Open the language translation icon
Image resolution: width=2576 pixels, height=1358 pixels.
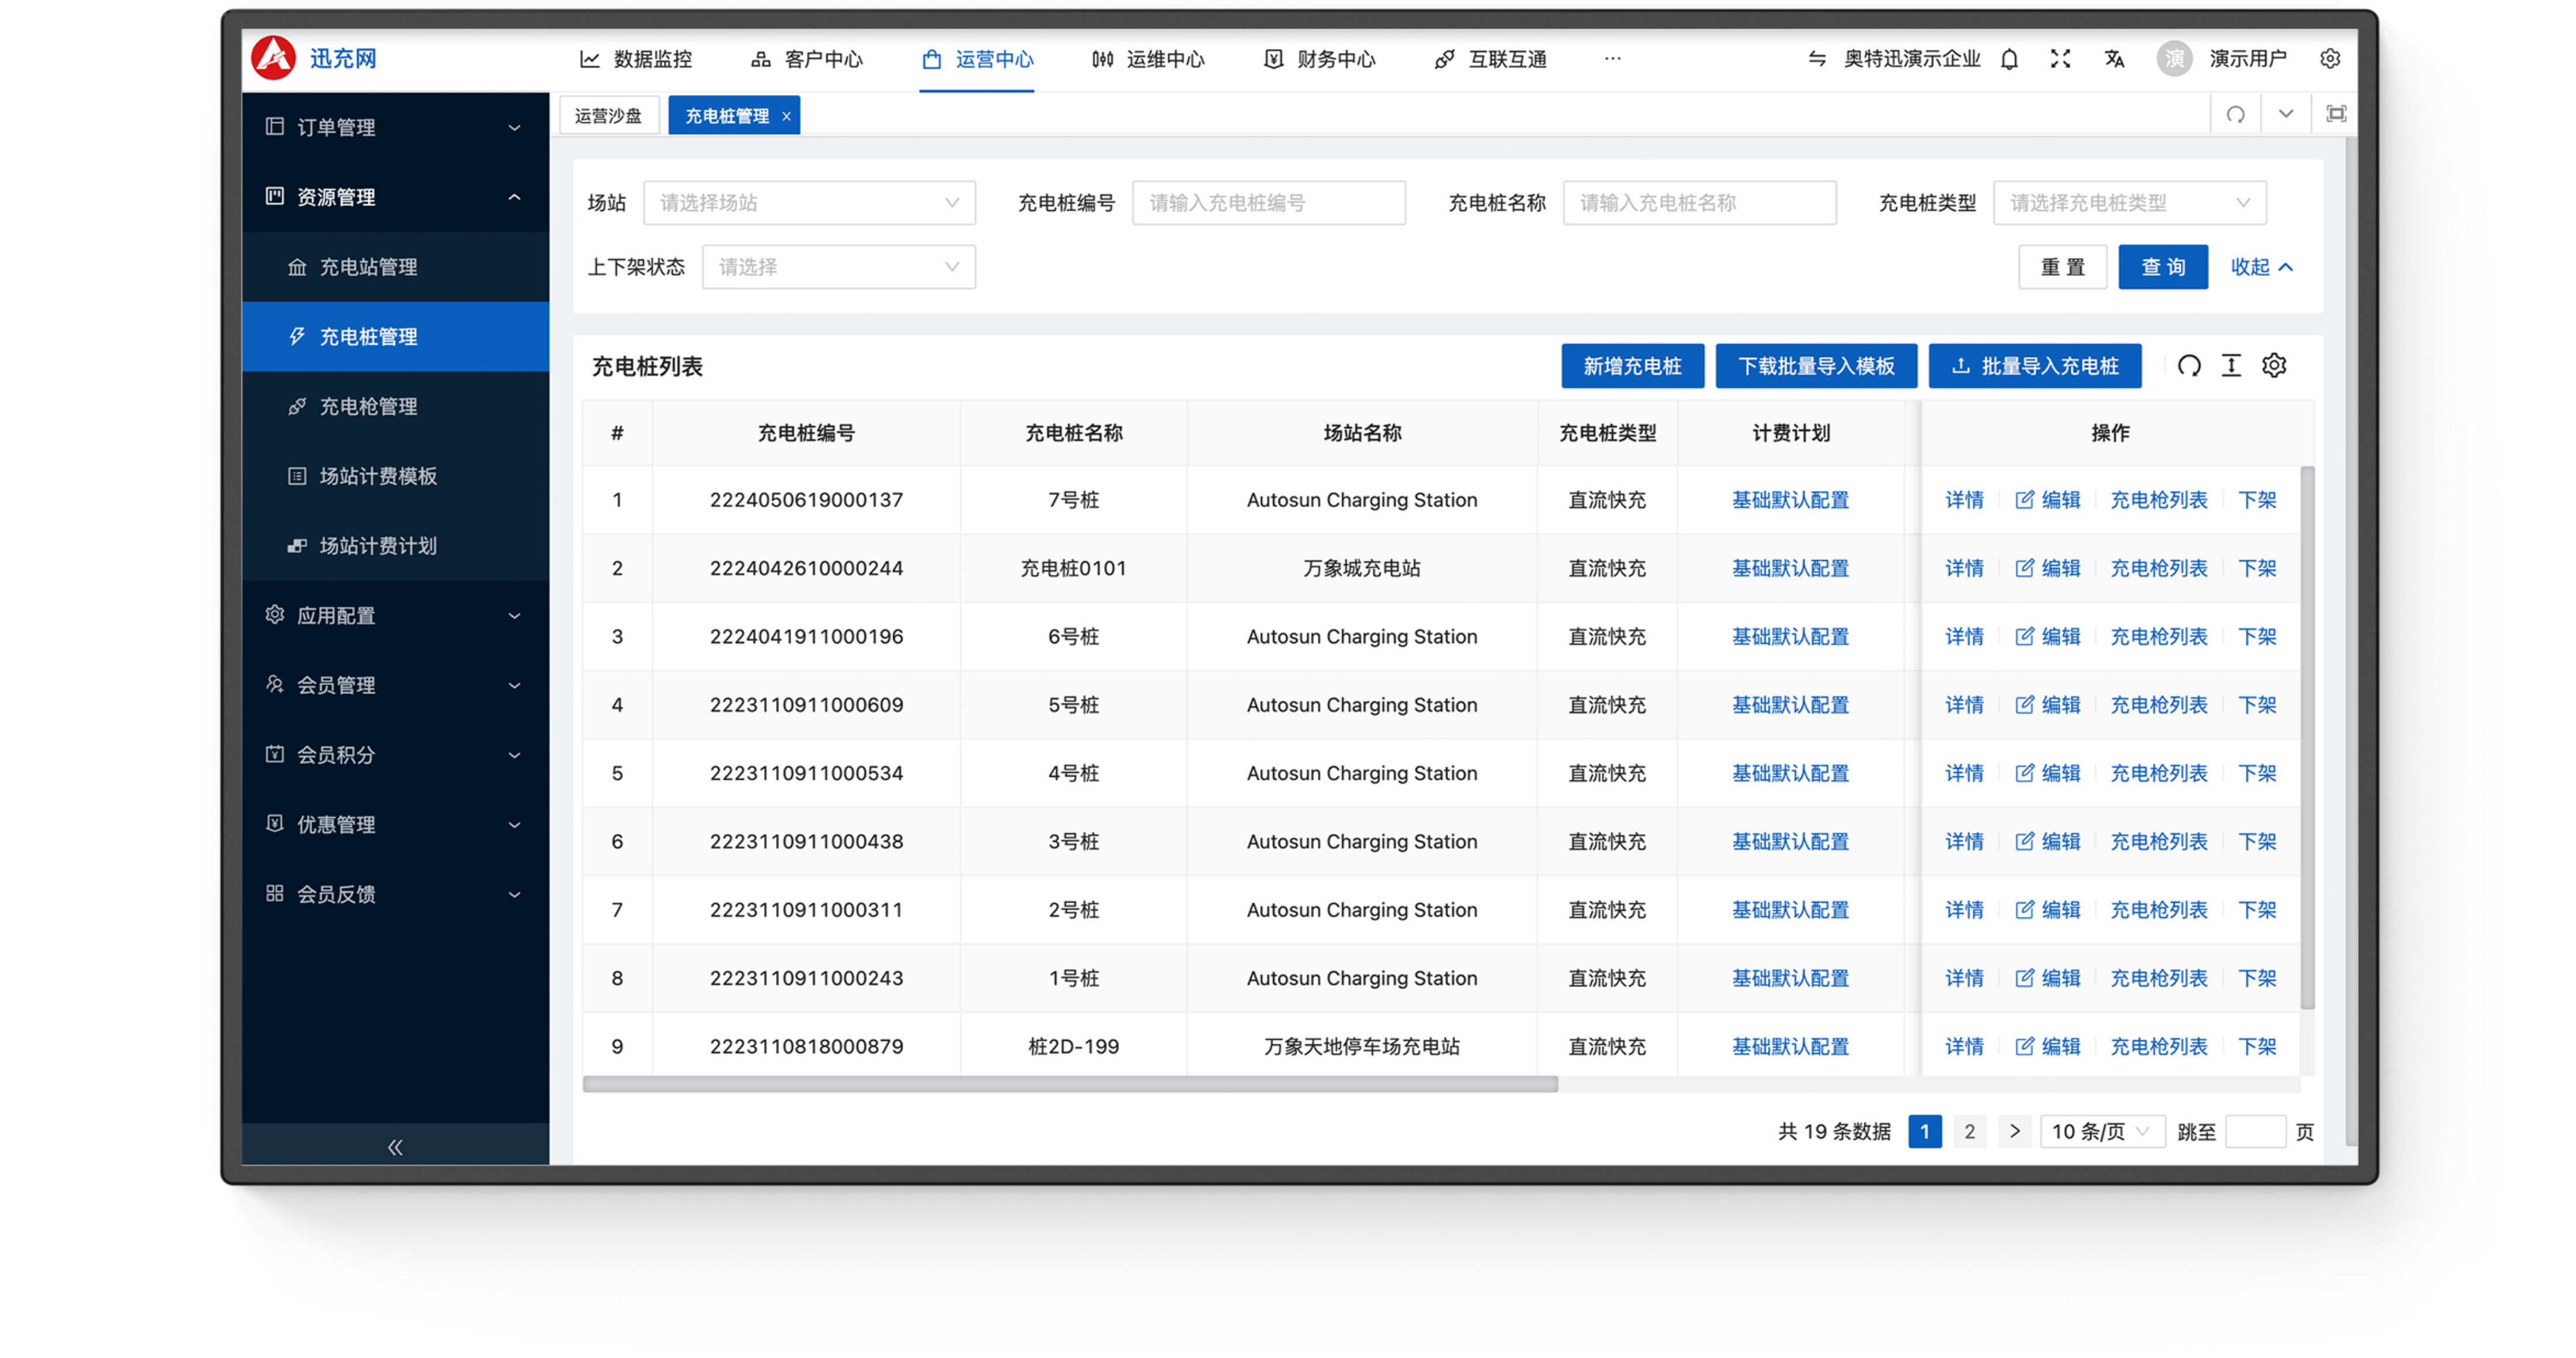tap(2114, 59)
